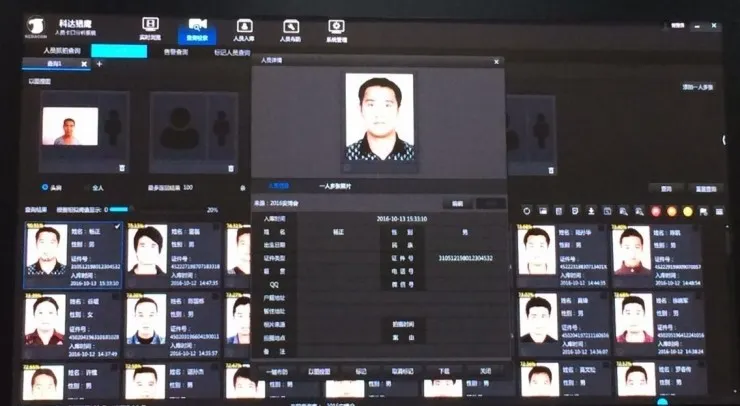The width and height of the screenshot is (740, 406).
Task: Switch to the 人员抓拍查询 sub-tab
Action: (62, 51)
